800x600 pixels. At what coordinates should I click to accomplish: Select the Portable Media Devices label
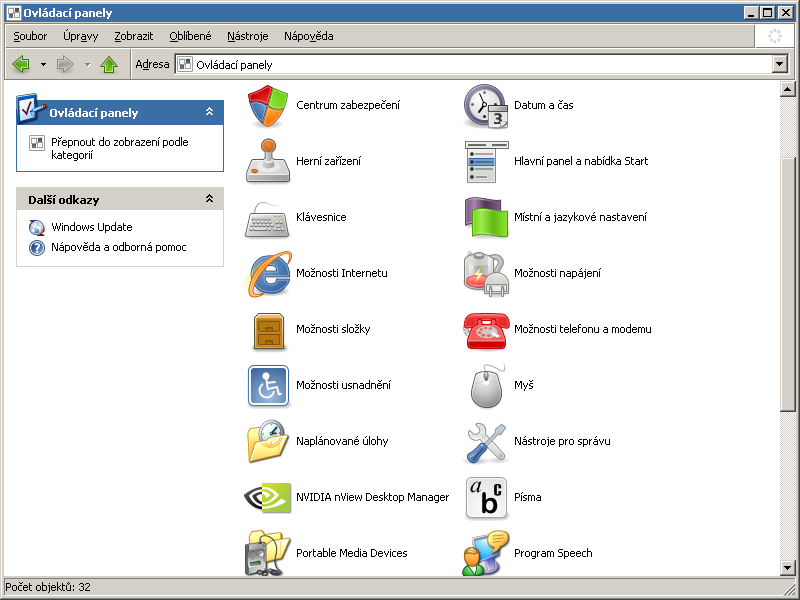point(352,553)
